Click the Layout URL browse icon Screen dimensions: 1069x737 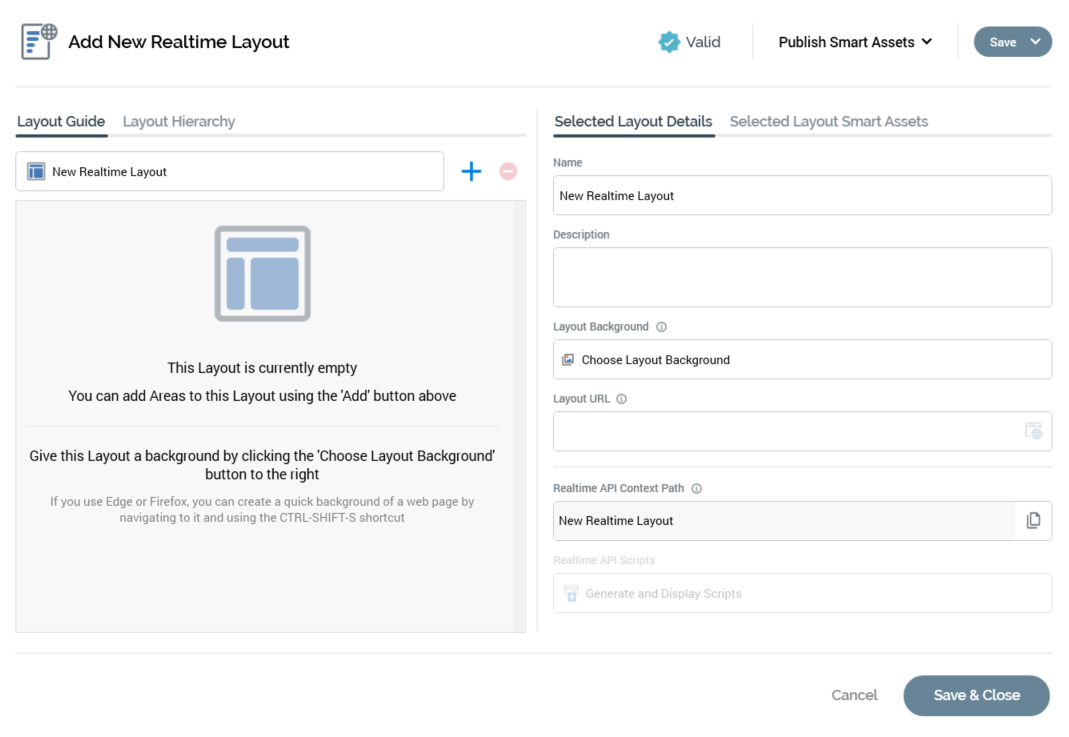pos(1033,431)
